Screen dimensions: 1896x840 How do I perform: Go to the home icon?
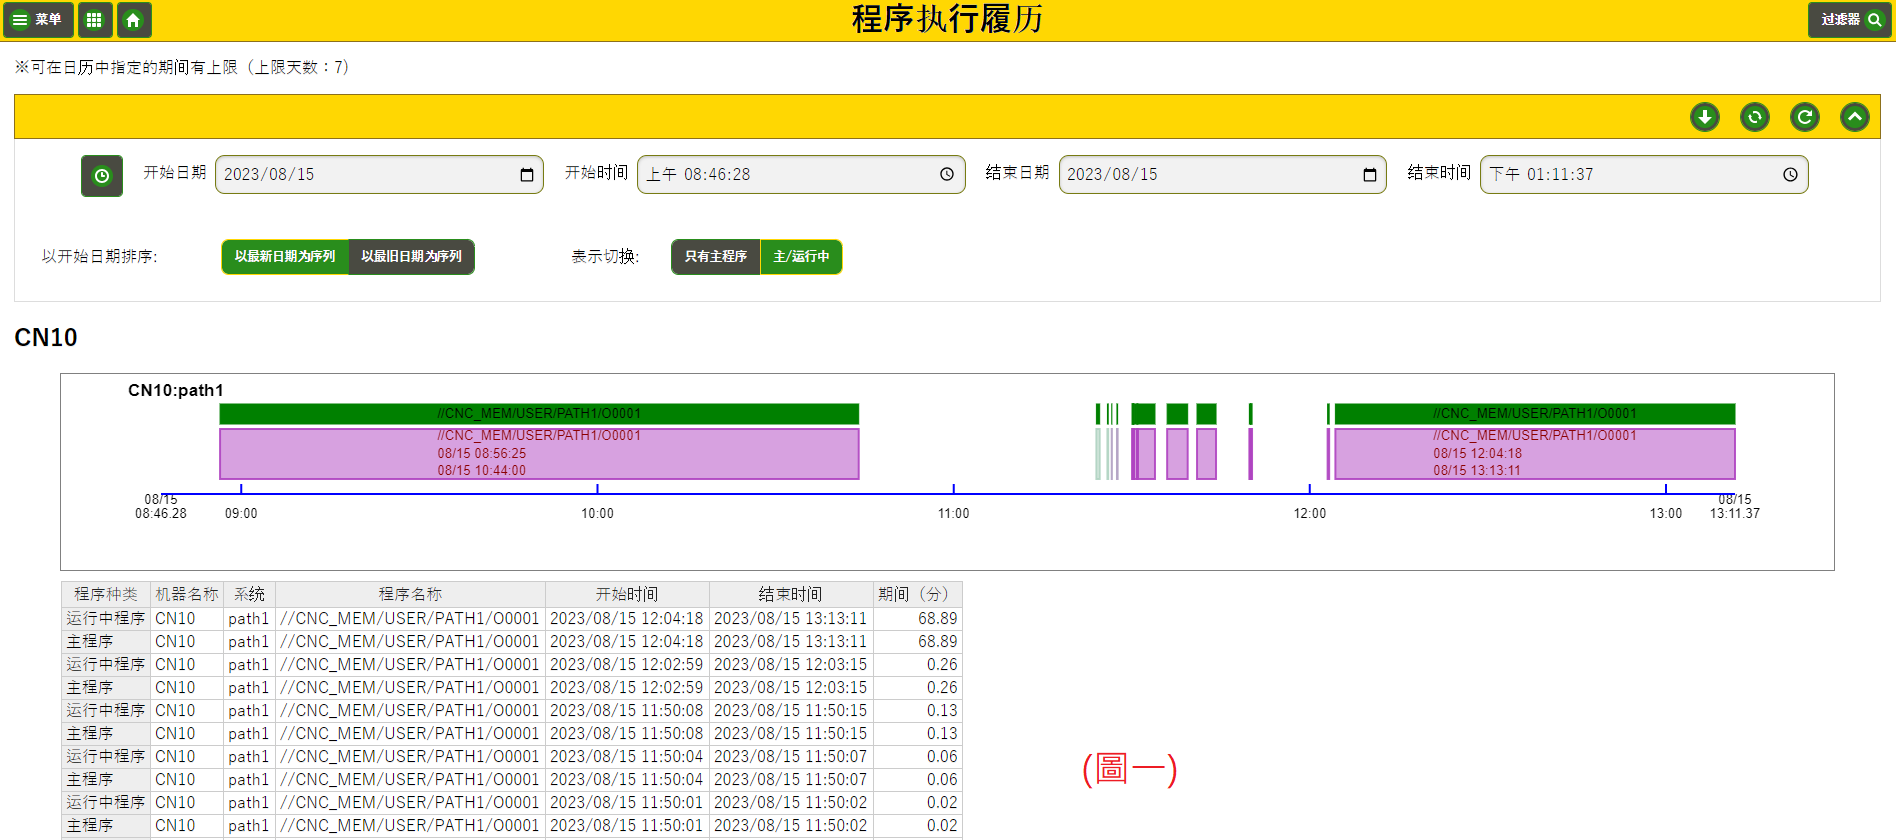133,20
